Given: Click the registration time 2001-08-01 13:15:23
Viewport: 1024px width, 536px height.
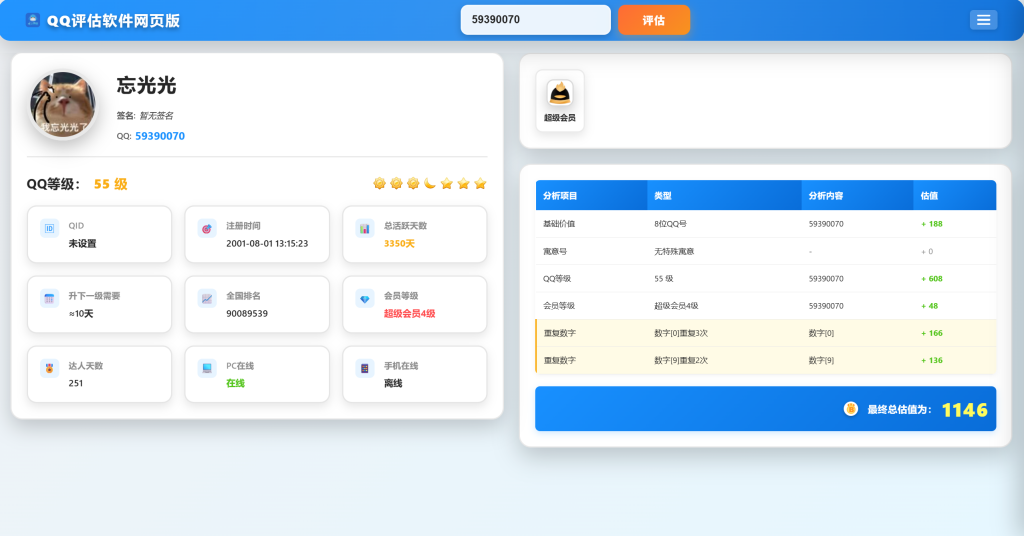Looking at the screenshot, I should 267,244.
